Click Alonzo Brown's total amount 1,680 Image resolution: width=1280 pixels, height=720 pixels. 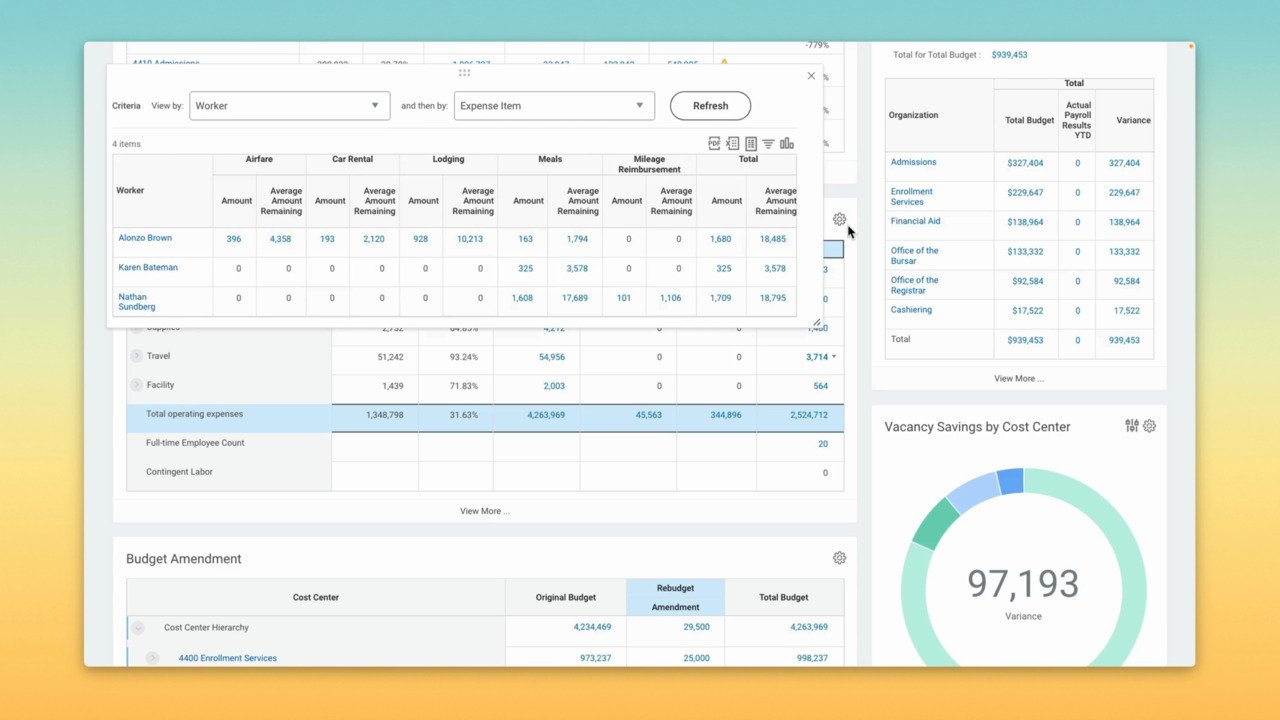tap(721, 240)
